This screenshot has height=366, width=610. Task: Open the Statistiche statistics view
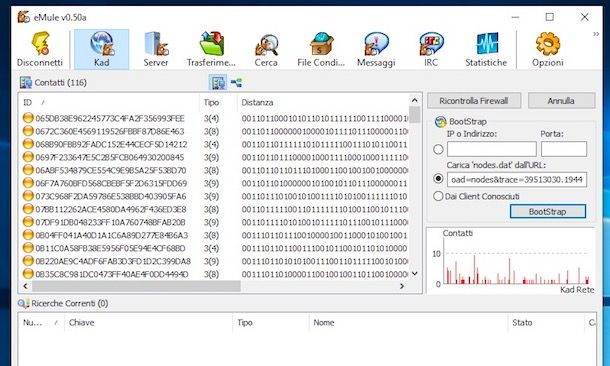pos(486,49)
